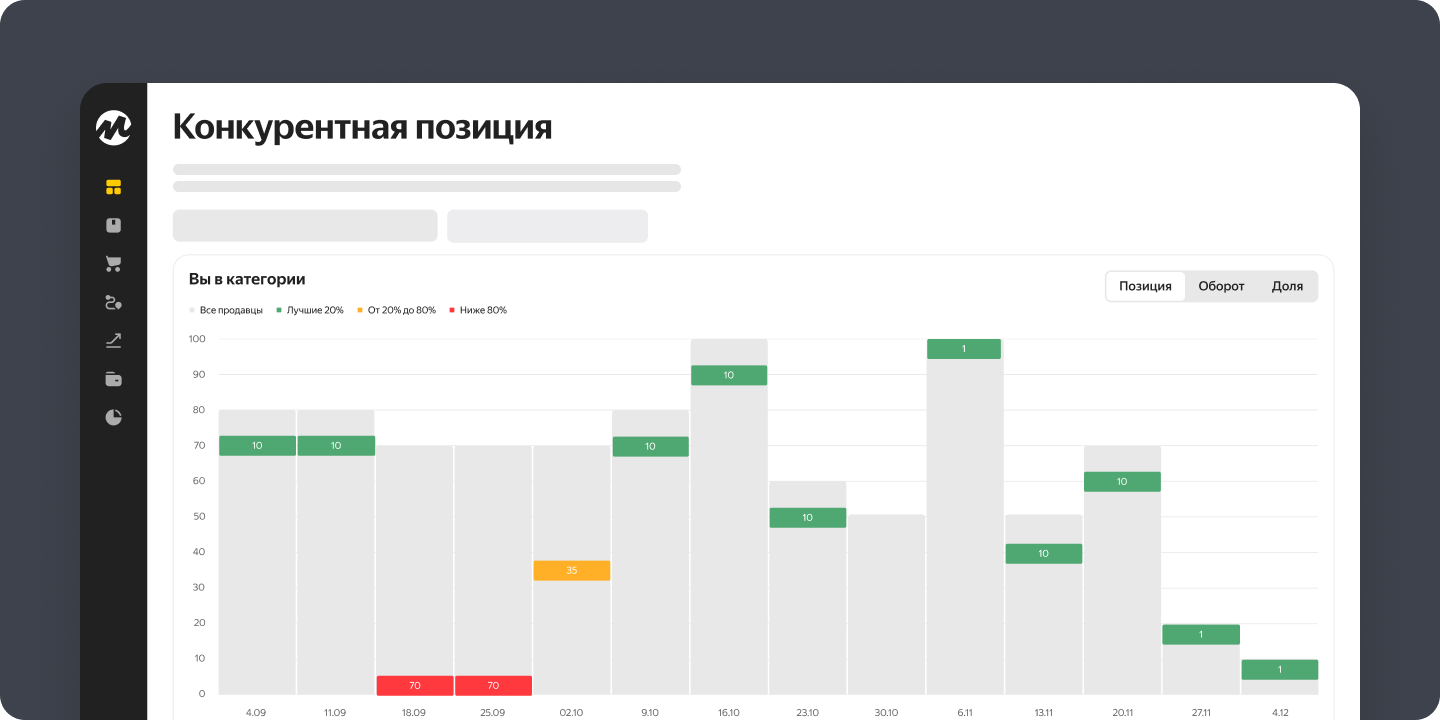Screen dimensions: 1440x720
Task: Switch to the "Позиция" tab
Action: tap(1145, 286)
